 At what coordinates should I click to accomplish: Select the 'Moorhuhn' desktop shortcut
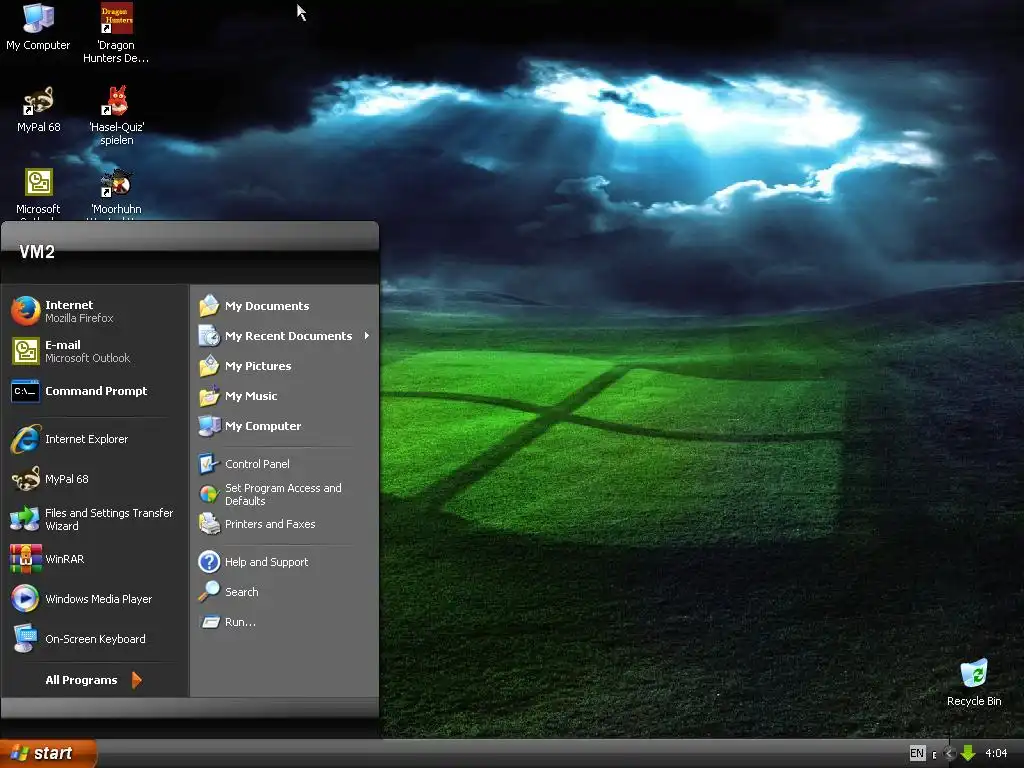point(116,193)
